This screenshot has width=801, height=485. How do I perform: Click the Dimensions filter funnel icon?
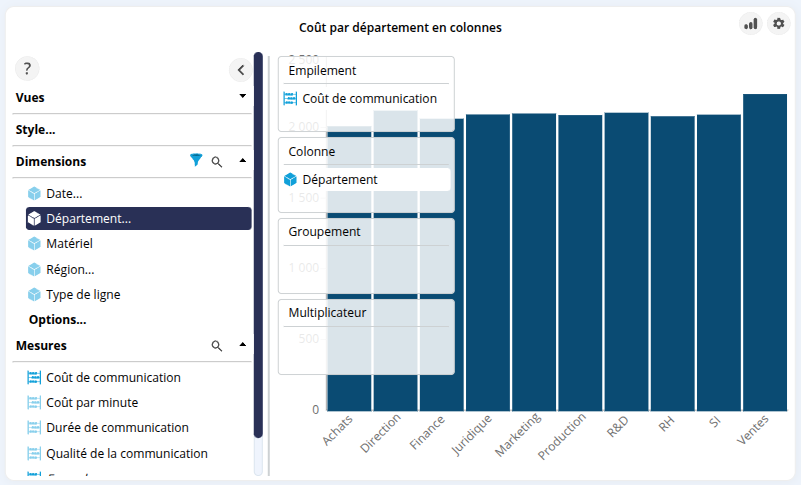point(196,160)
